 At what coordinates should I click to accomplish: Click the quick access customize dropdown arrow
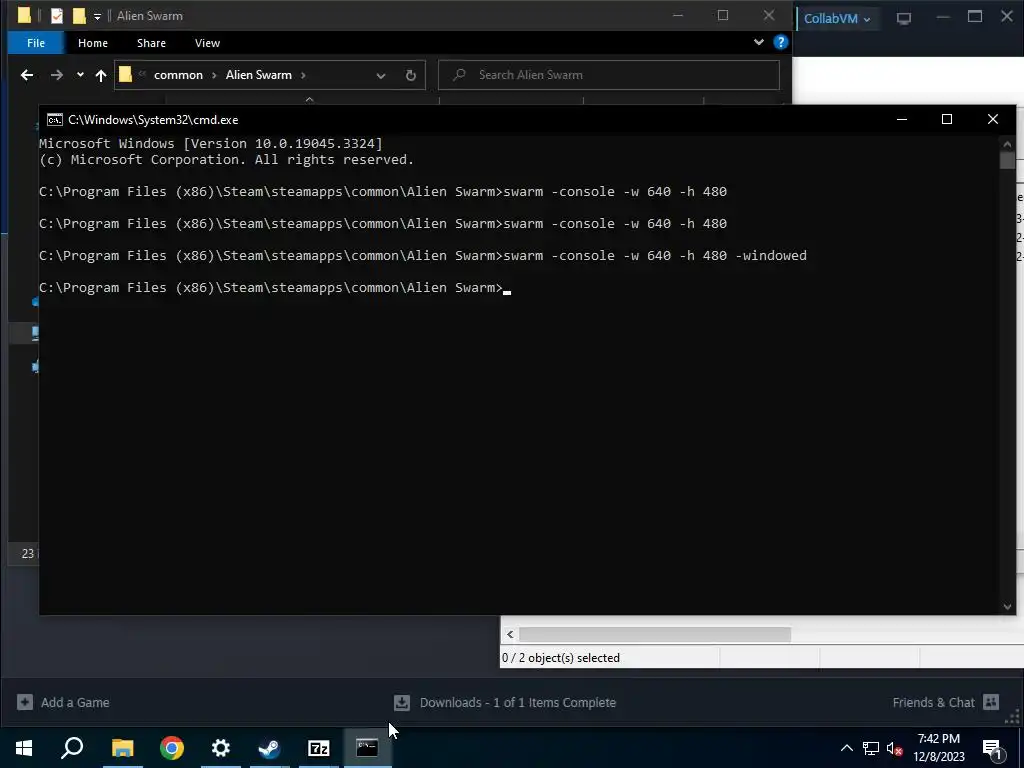[97, 16]
